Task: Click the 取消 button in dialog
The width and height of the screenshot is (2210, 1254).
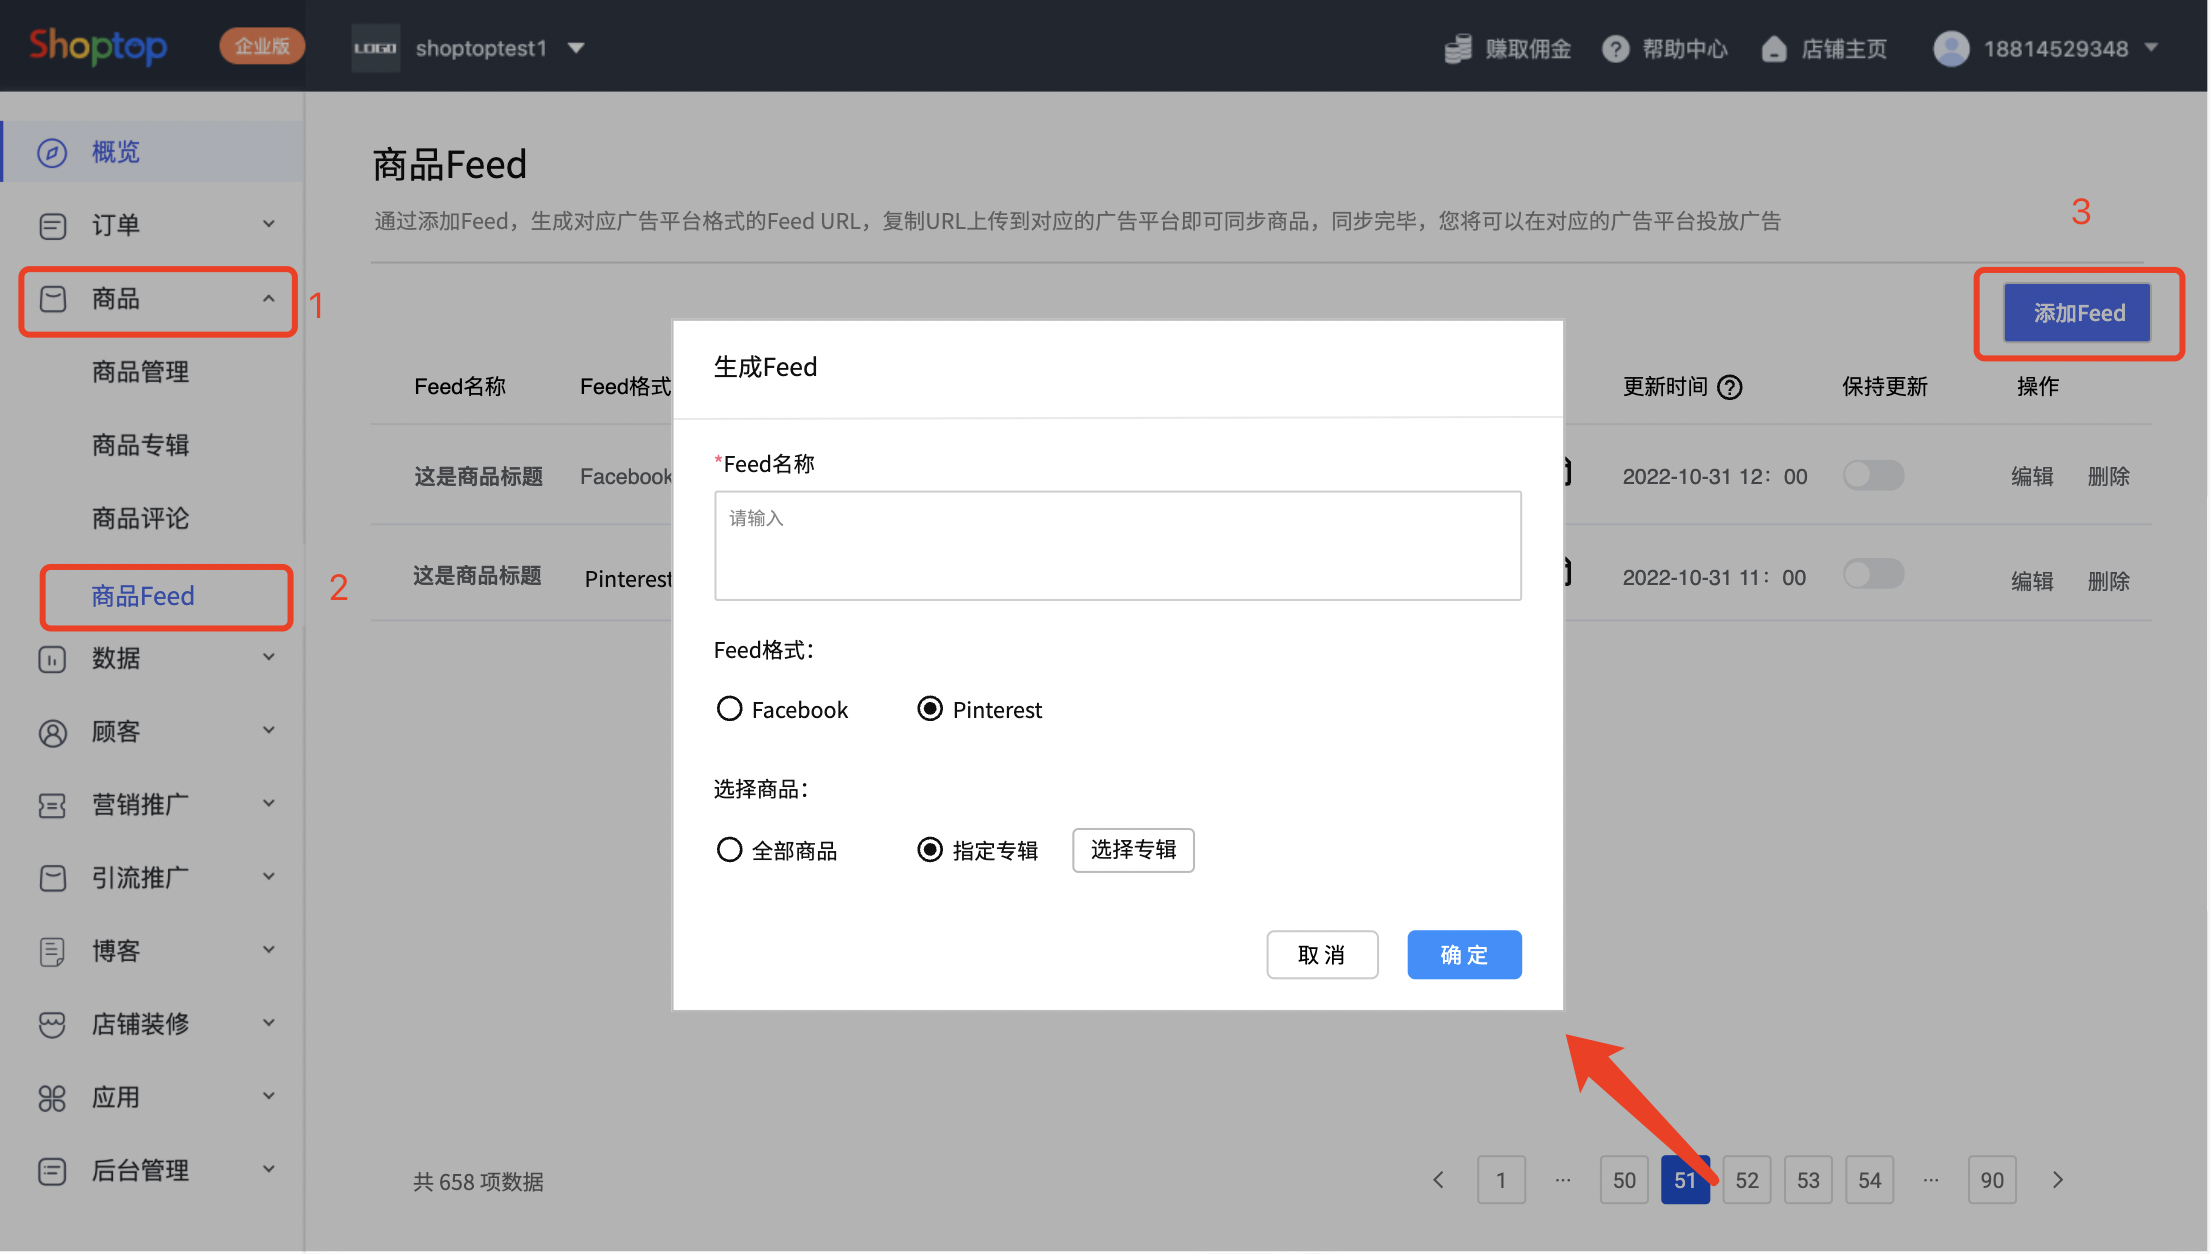Action: pos(1322,955)
